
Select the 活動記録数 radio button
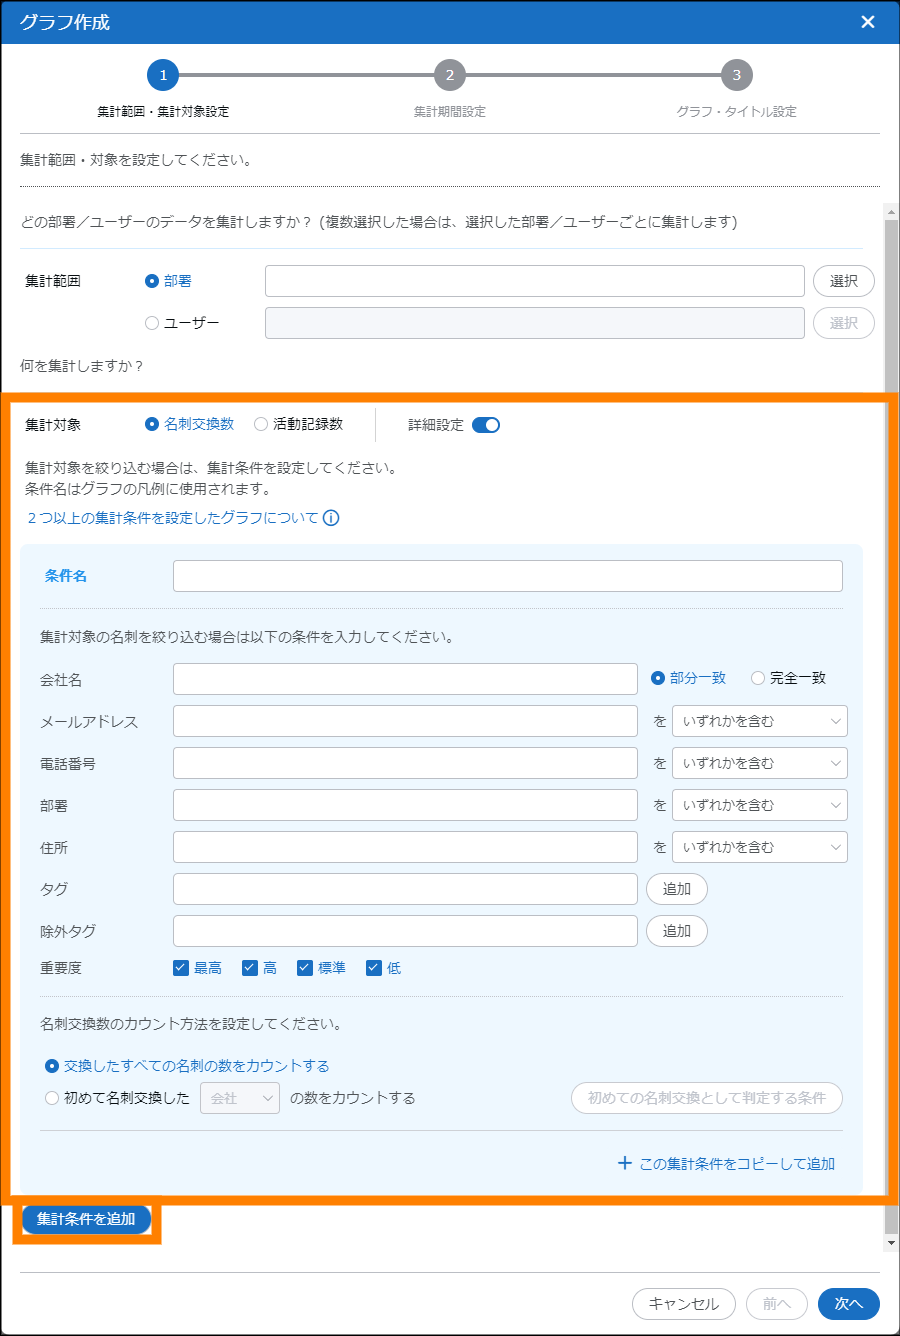point(261,424)
